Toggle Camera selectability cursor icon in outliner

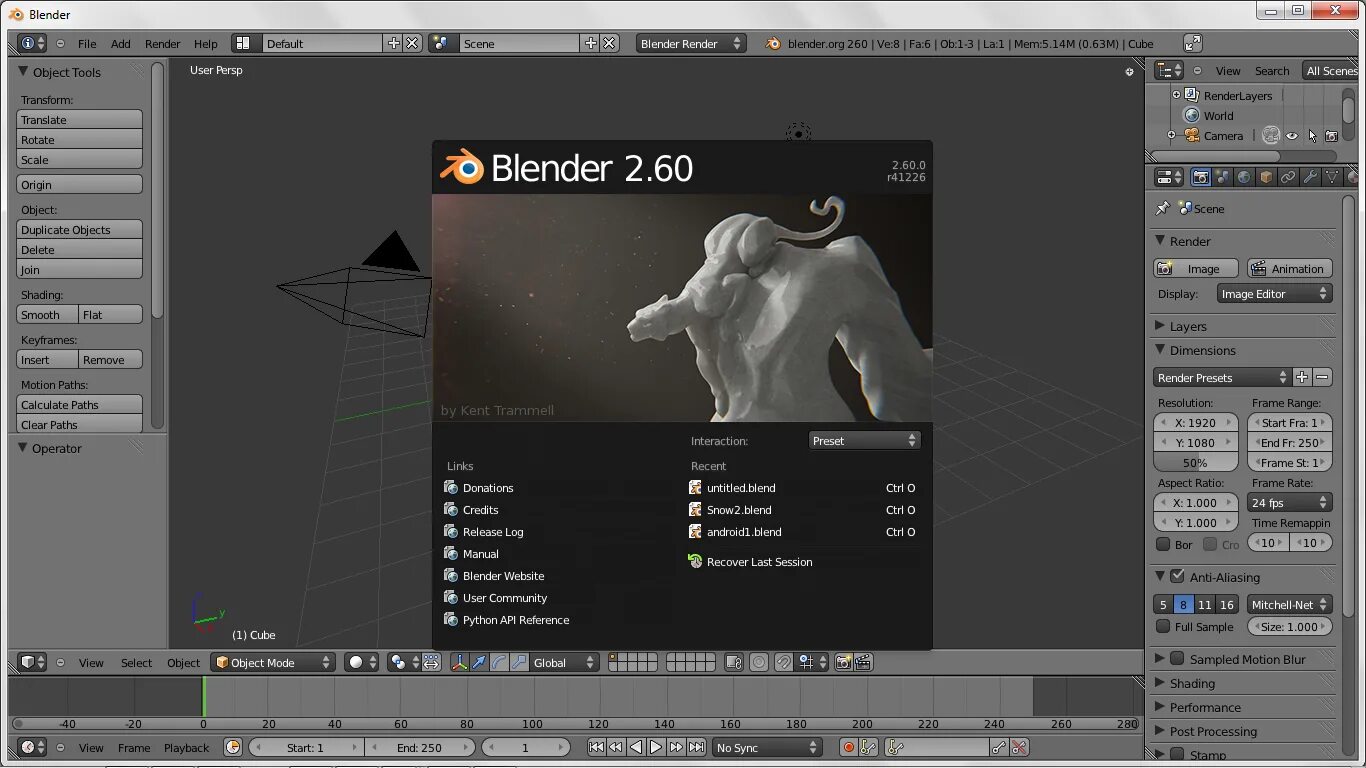(x=1312, y=136)
